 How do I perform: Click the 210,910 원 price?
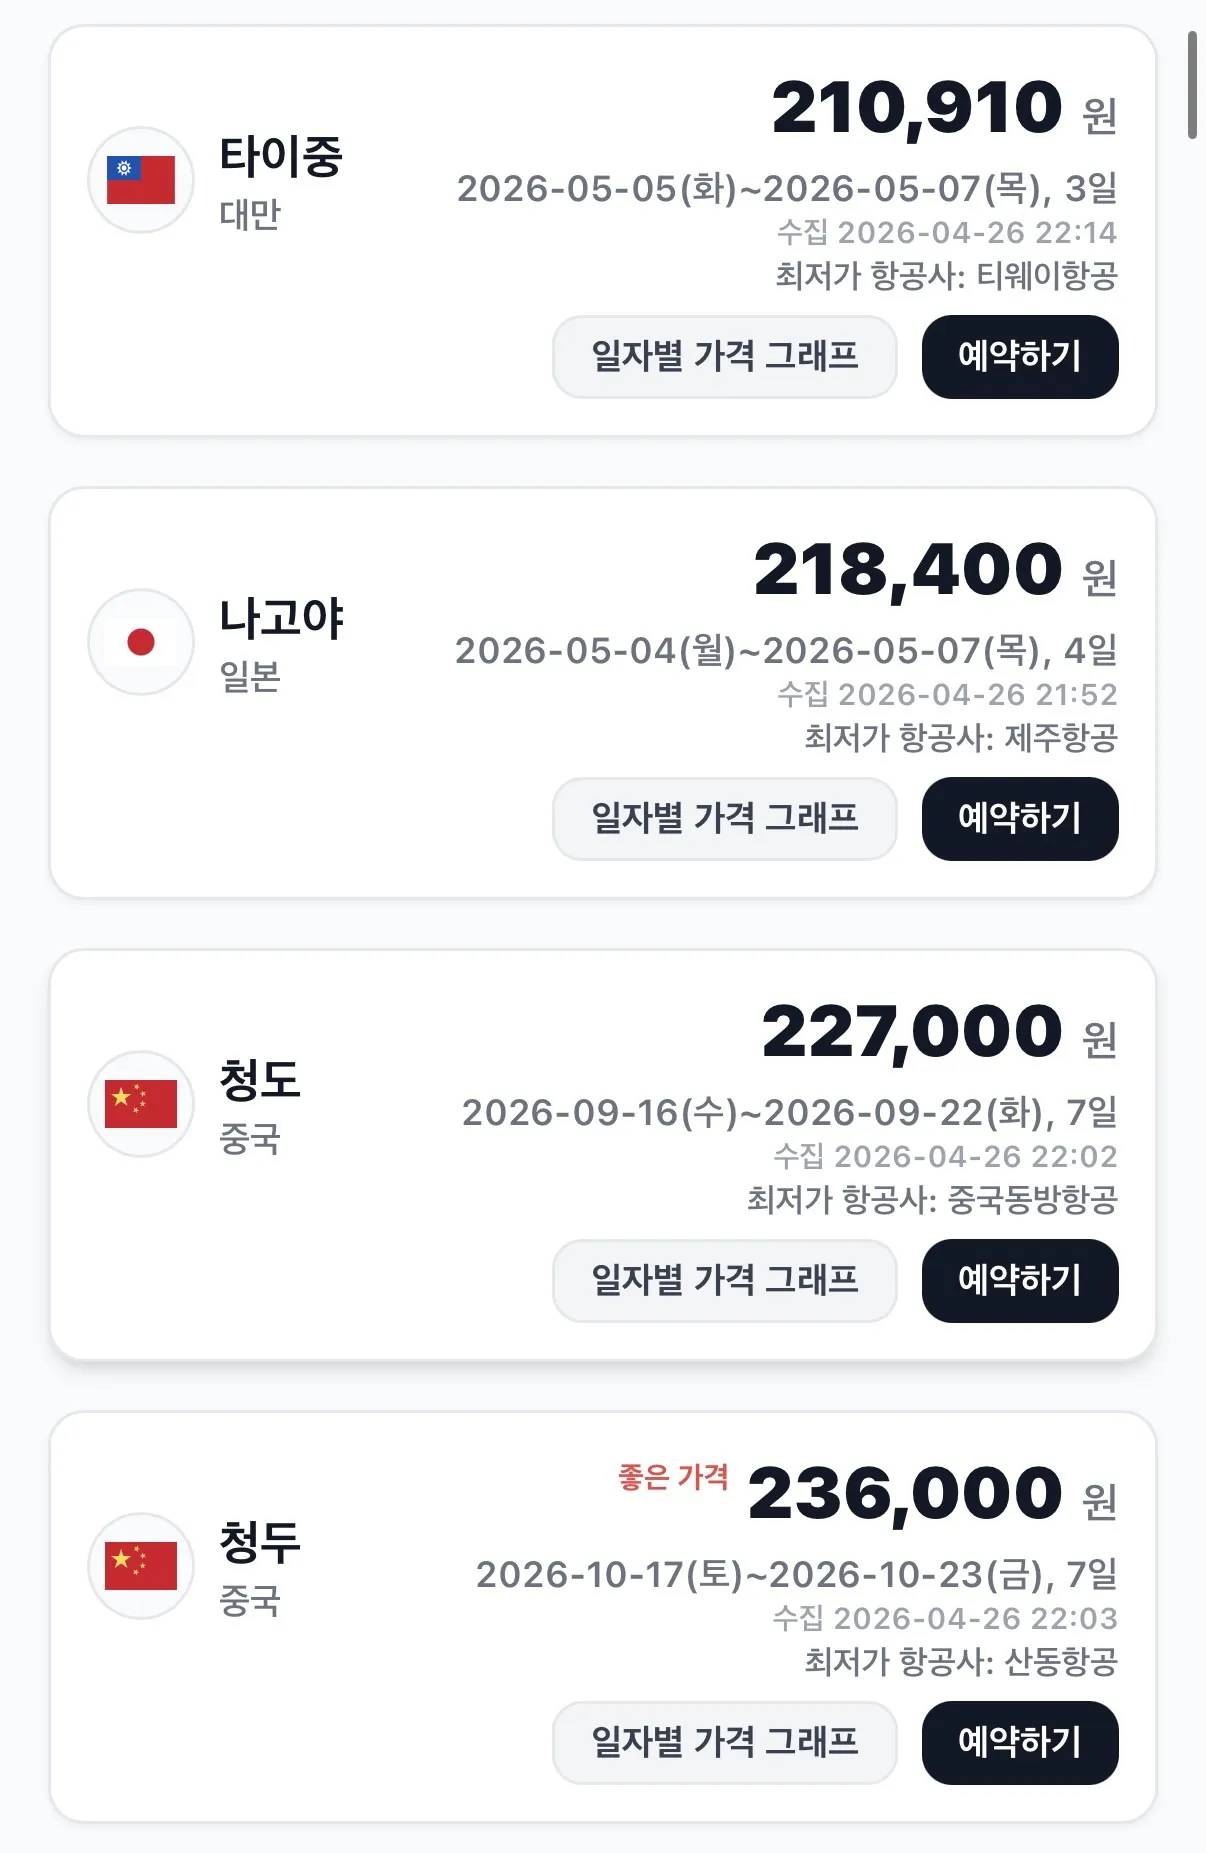click(x=943, y=108)
